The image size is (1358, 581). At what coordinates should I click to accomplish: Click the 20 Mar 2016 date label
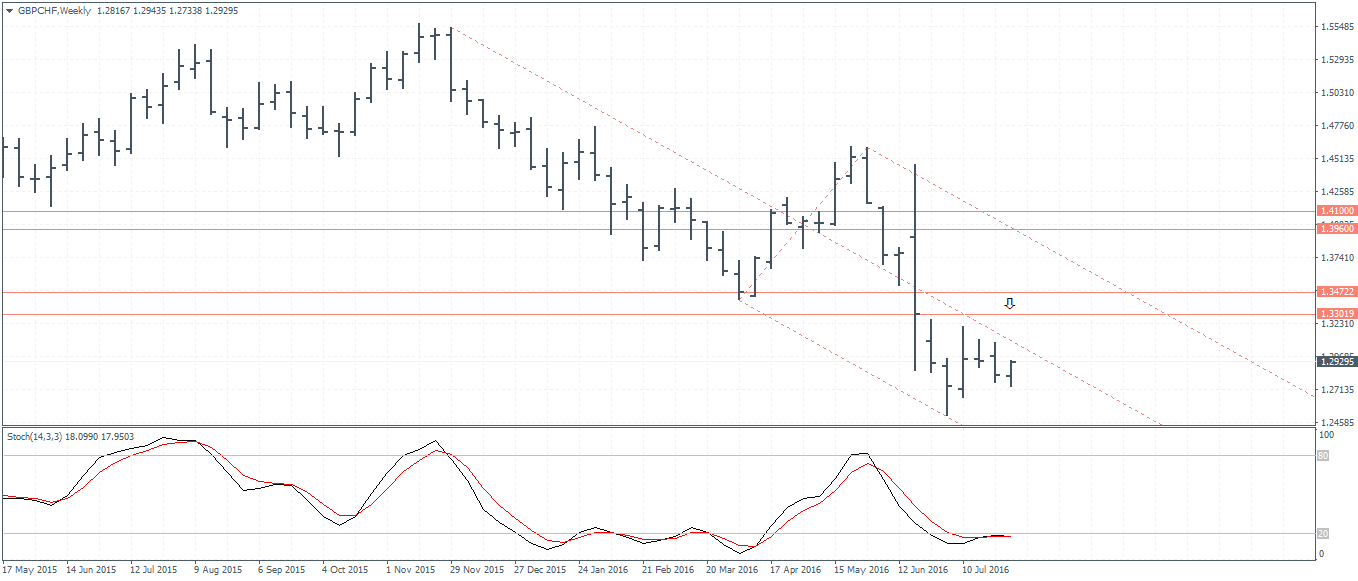point(734,570)
